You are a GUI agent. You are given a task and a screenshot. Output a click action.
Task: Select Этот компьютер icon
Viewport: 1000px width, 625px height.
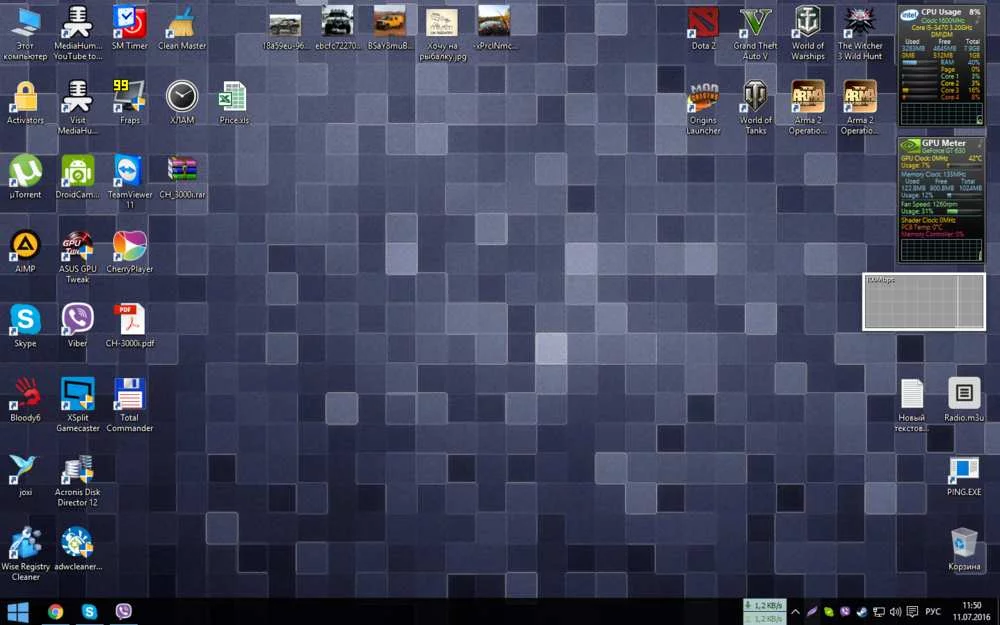pyautogui.click(x=26, y=33)
